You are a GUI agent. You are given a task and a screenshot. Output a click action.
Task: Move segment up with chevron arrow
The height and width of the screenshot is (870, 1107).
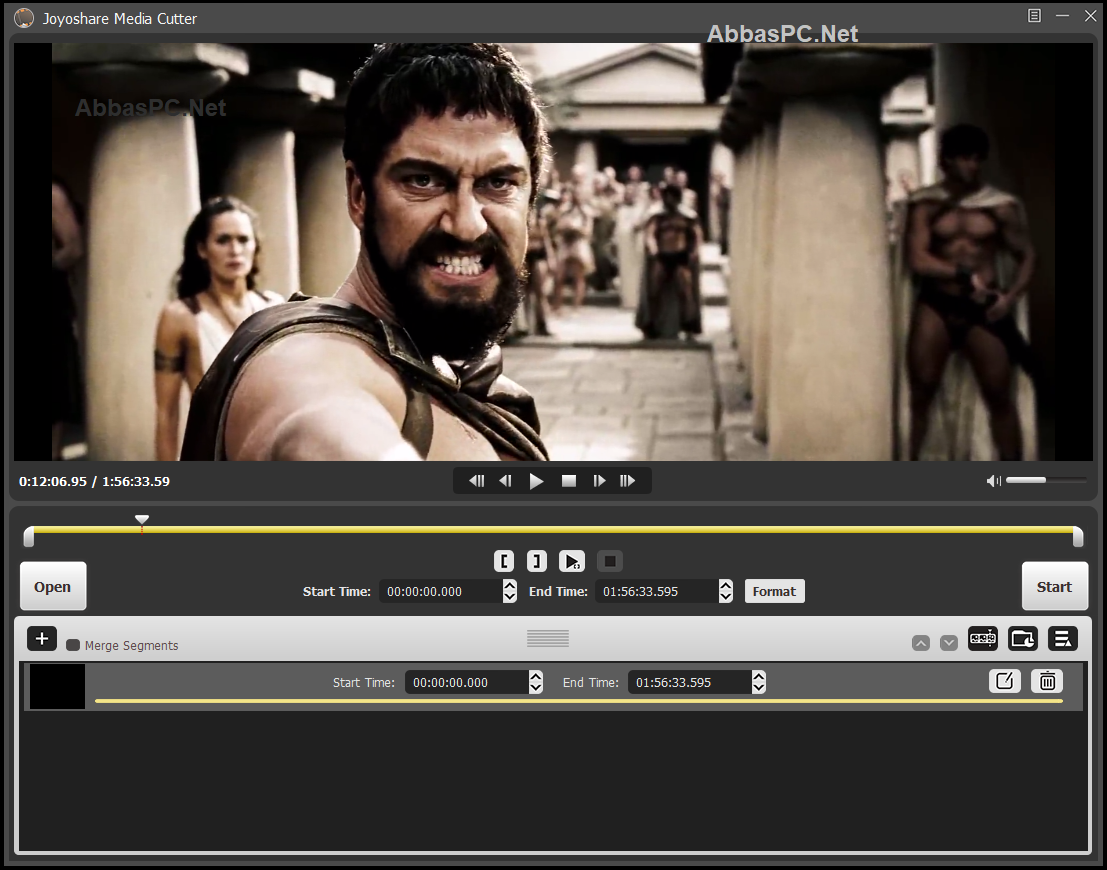click(x=921, y=643)
